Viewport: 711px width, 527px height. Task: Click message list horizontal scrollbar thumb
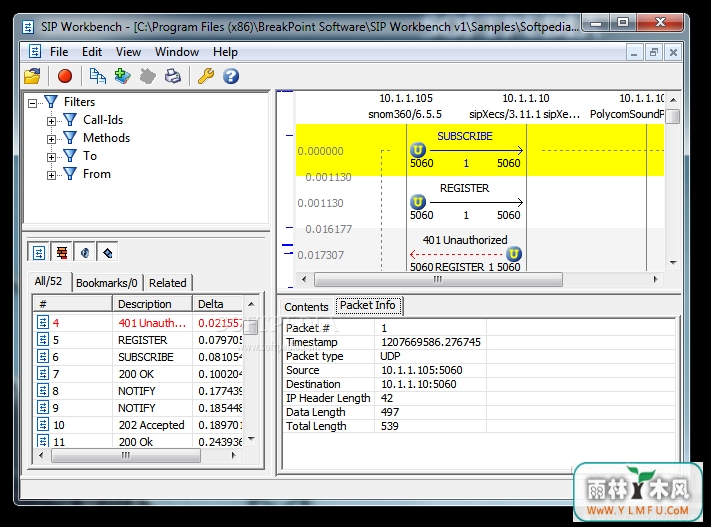tap(126, 455)
